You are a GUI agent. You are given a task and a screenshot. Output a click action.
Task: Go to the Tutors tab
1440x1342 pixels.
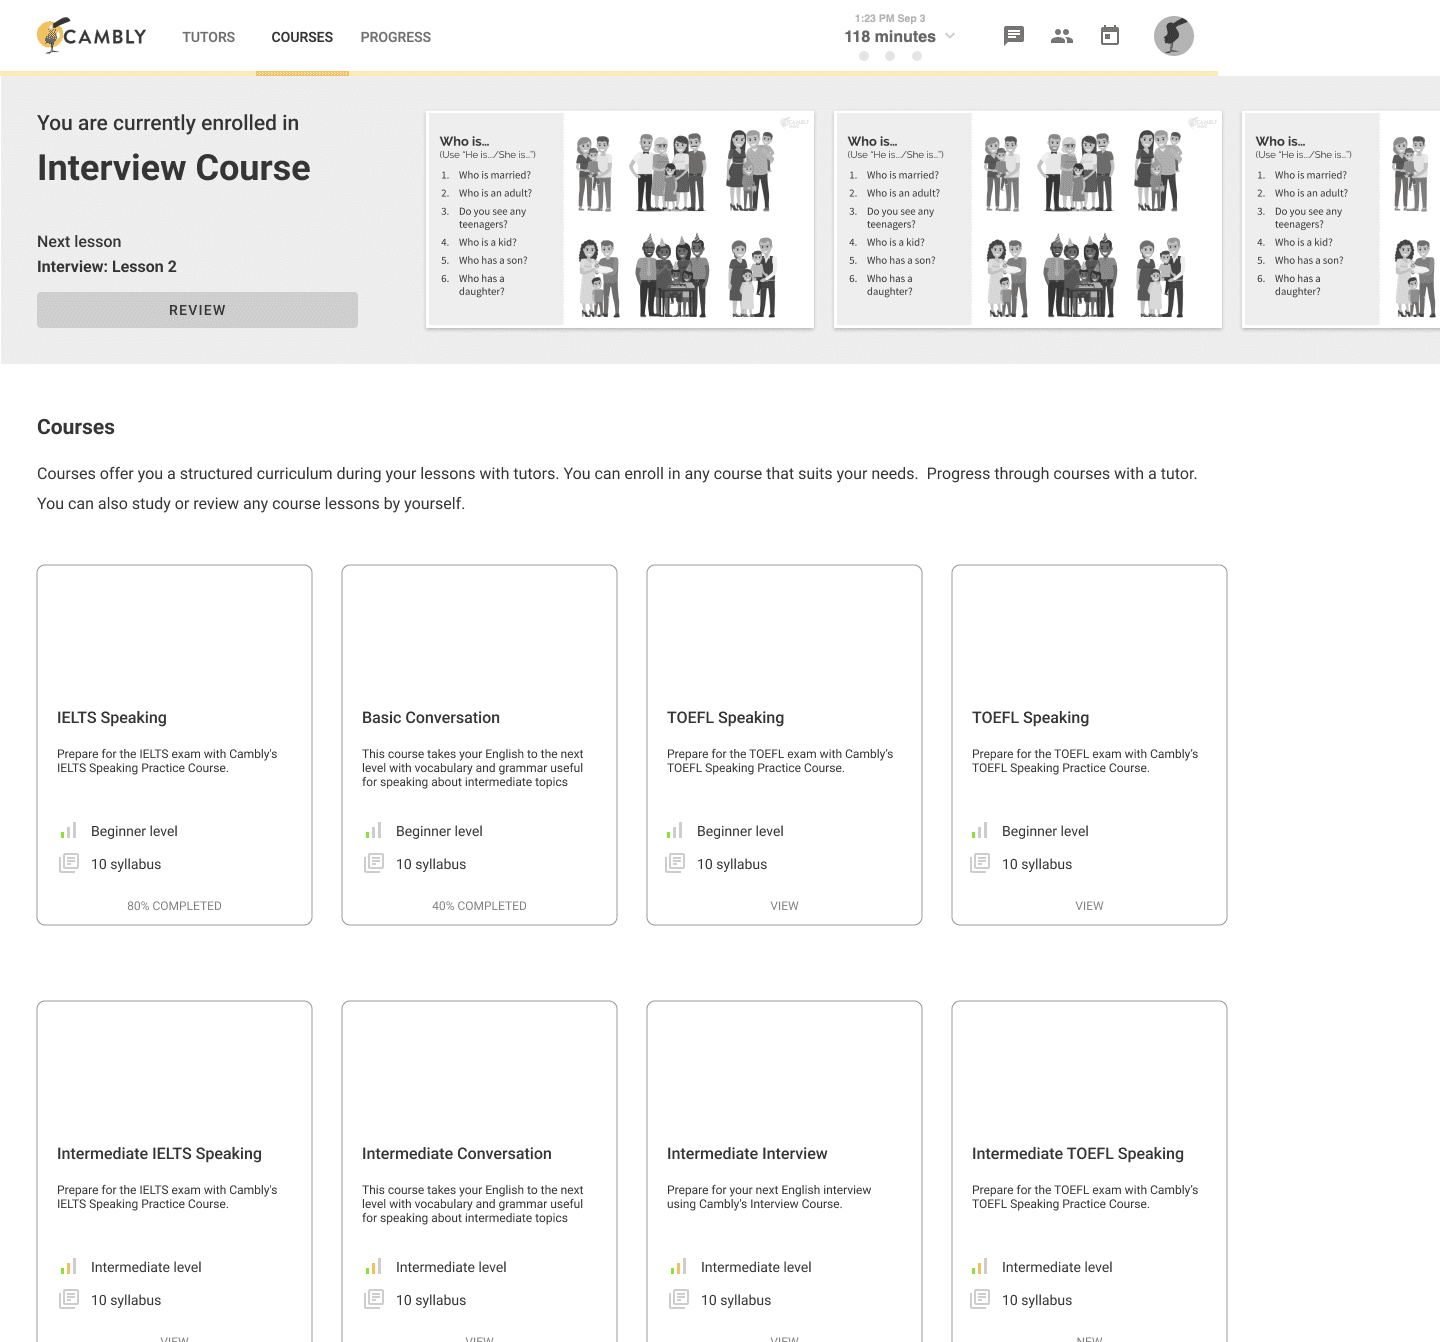[x=209, y=37]
